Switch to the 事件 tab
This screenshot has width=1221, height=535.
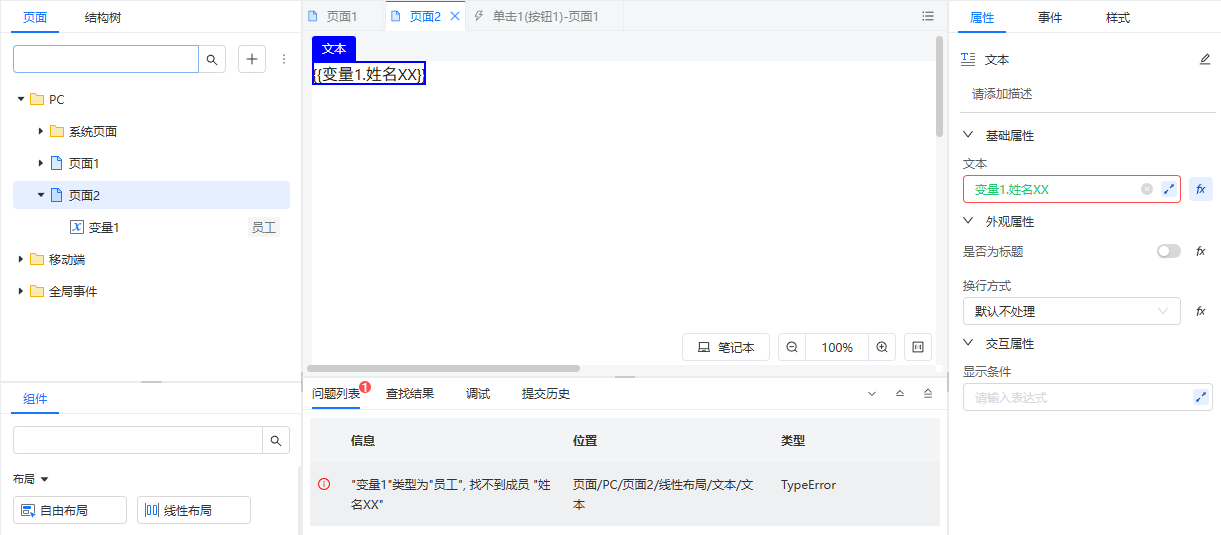tap(1050, 18)
